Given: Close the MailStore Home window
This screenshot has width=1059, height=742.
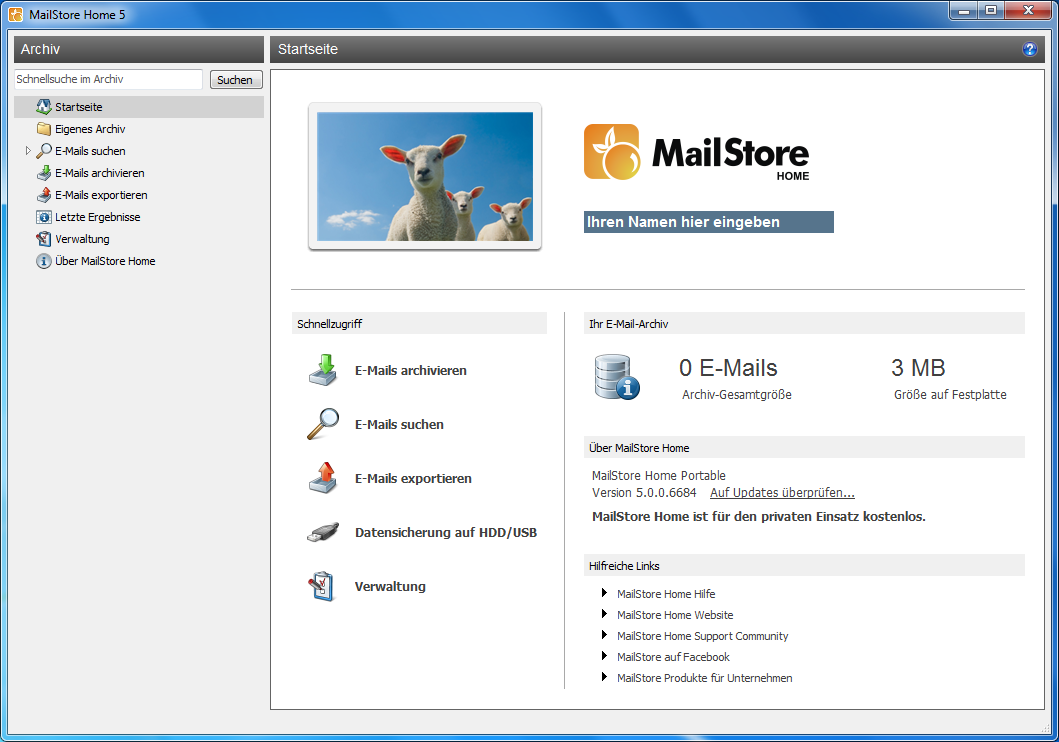Looking at the screenshot, I should pos(1029,10).
